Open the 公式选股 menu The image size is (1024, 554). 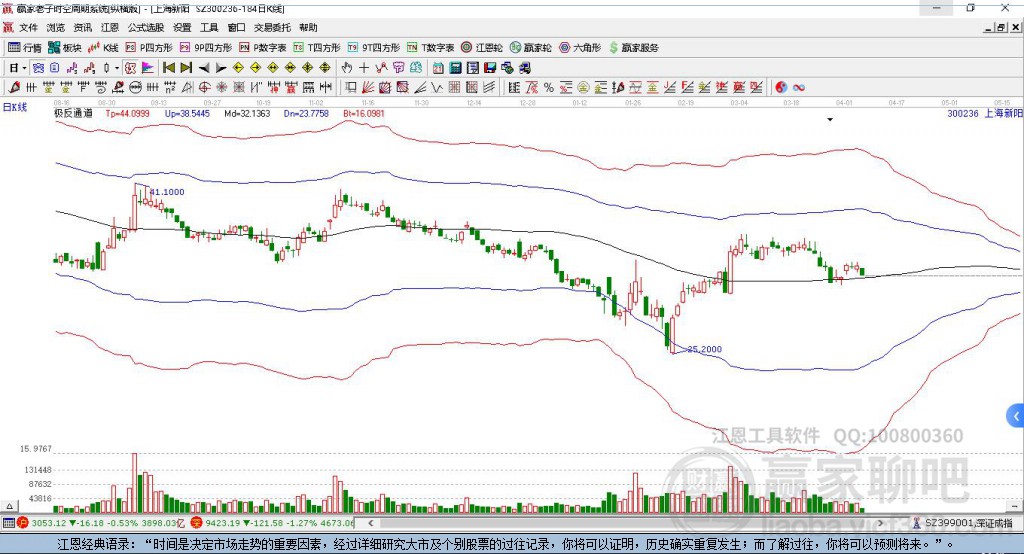tap(146, 27)
